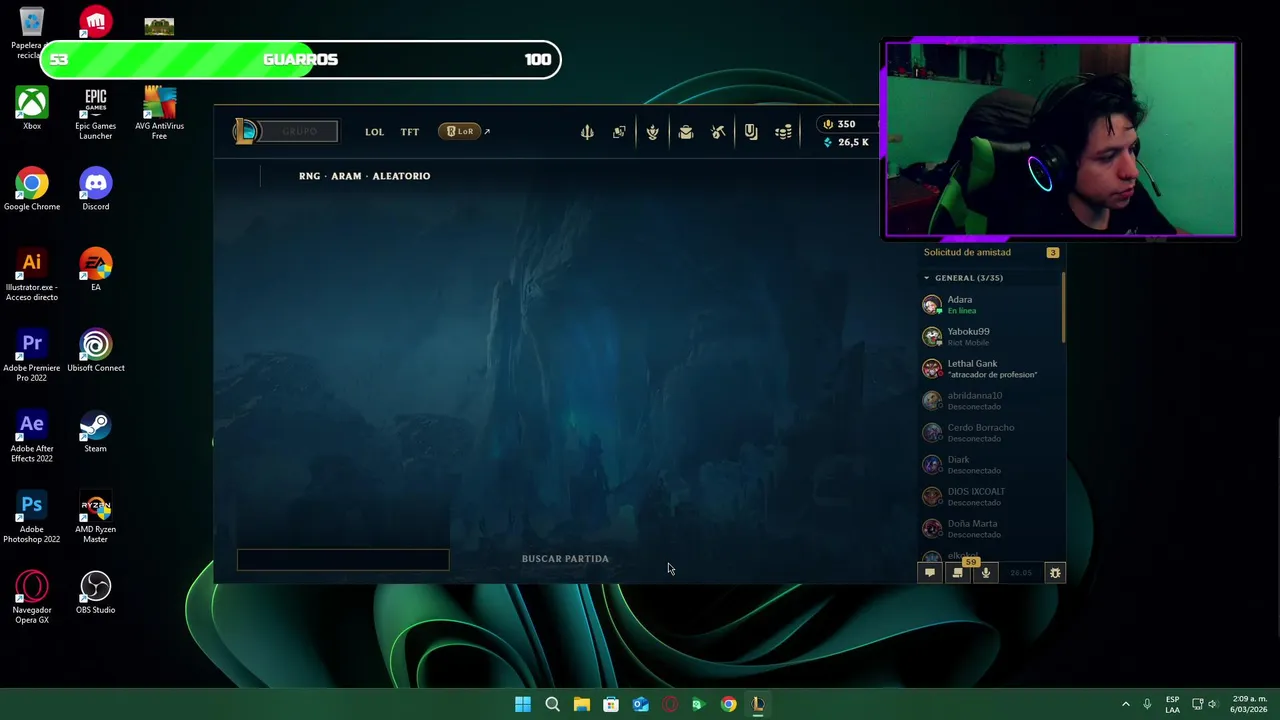This screenshot has width=1280, height=720.
Task: Collapse the GENERAL (3/35) friends group
Action: pos(963,278)
